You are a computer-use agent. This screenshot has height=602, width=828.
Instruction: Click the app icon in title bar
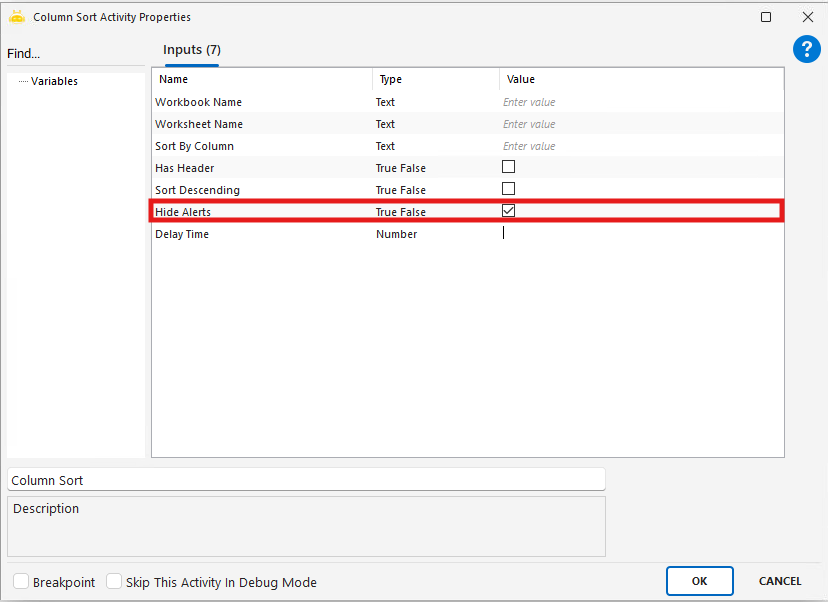(17, 17)
